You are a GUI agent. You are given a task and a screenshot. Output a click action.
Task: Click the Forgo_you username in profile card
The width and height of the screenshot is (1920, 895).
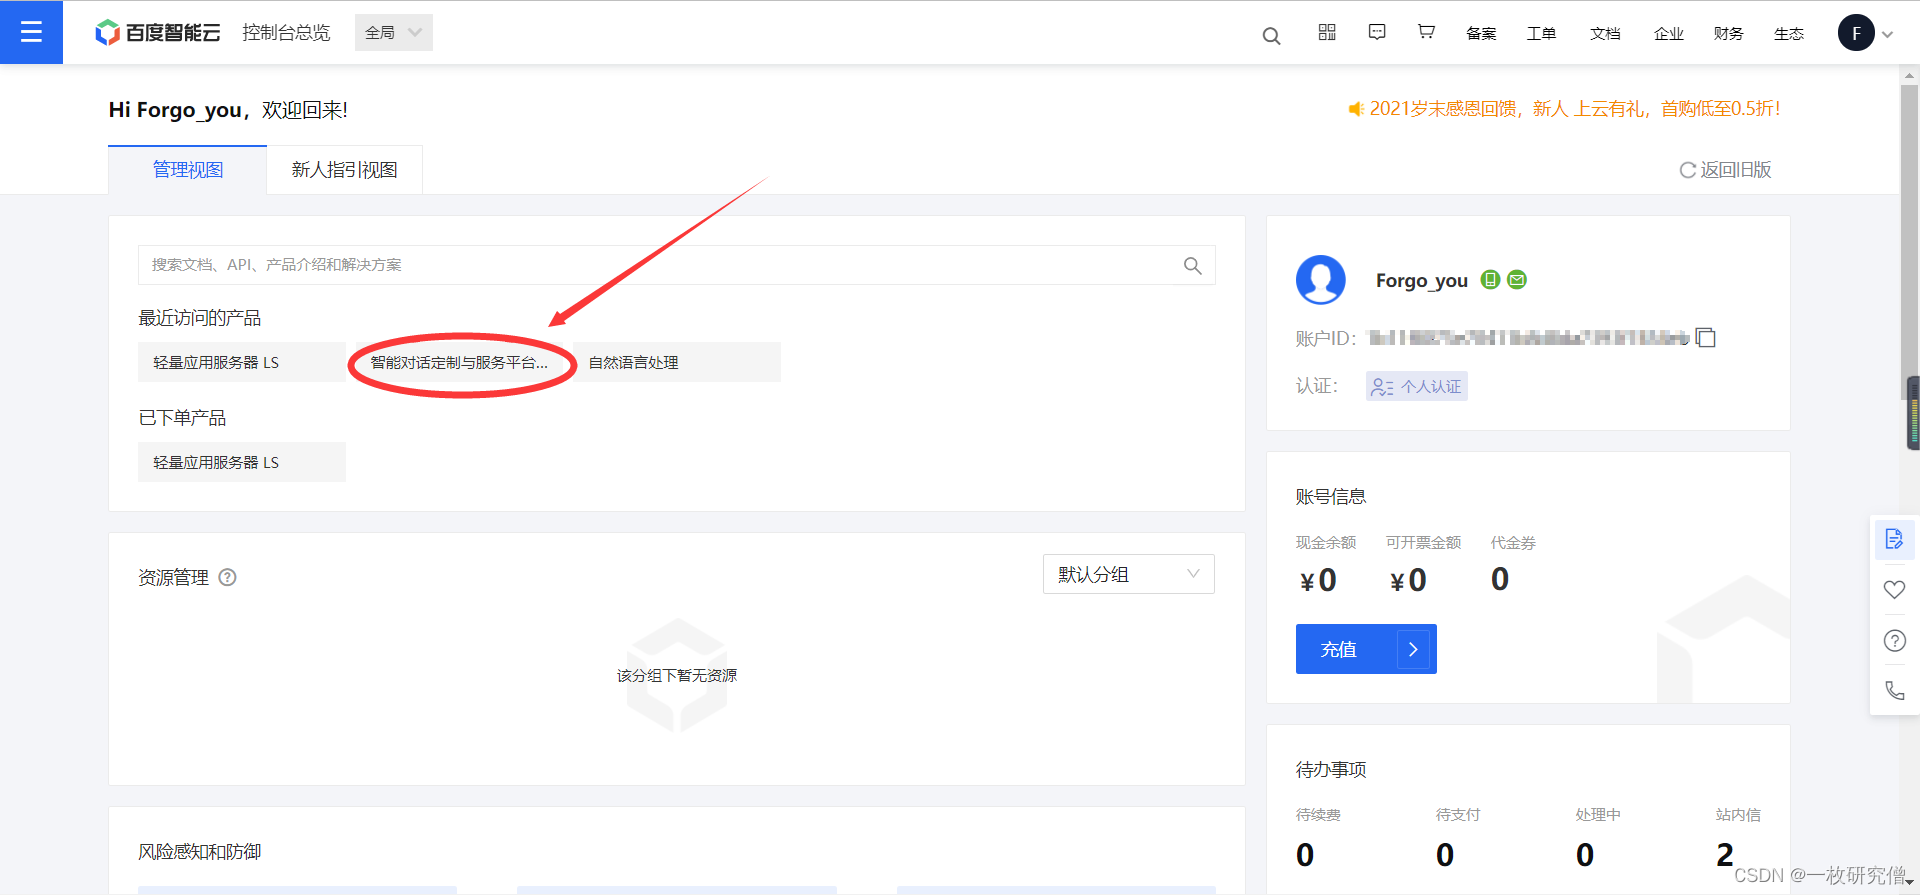coord(1421,281)
